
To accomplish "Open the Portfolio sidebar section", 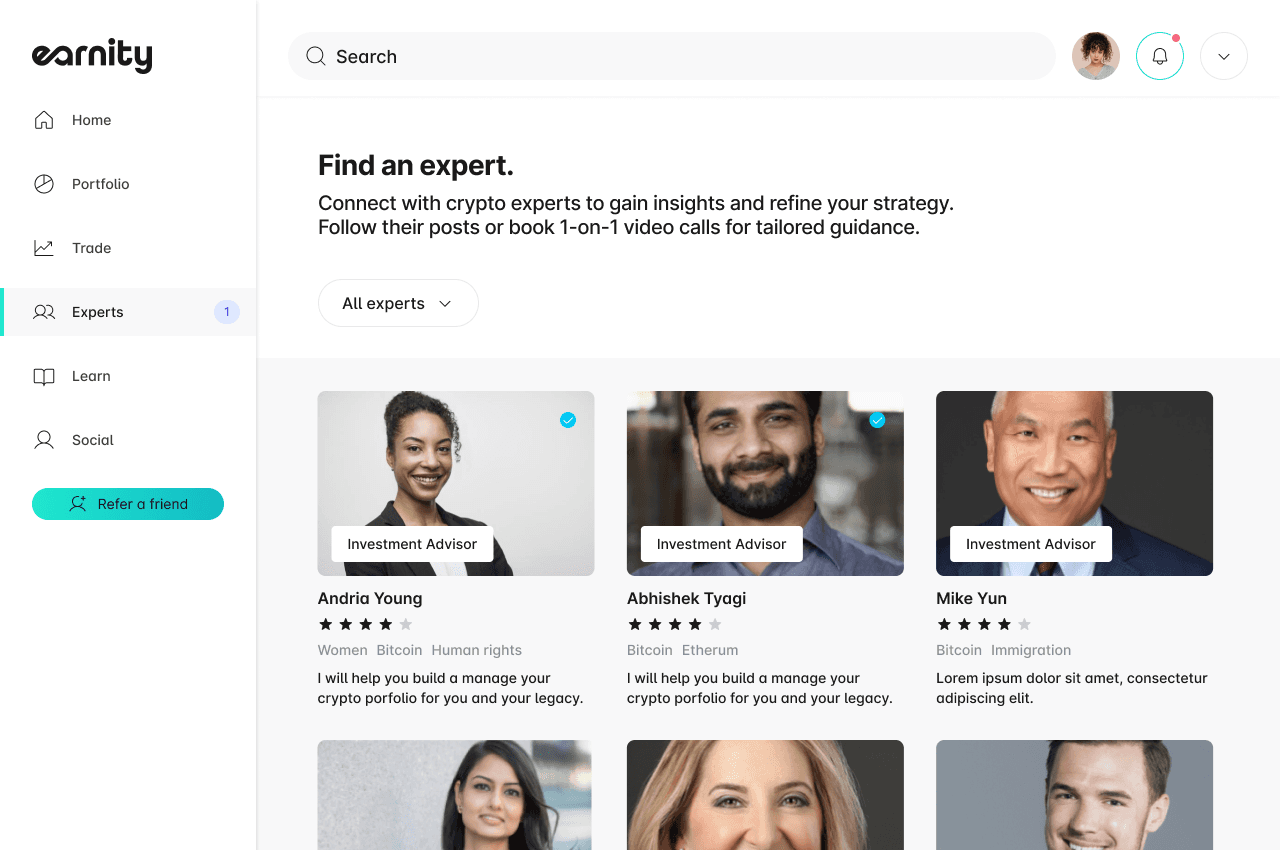I will click(x=128, y=184).
